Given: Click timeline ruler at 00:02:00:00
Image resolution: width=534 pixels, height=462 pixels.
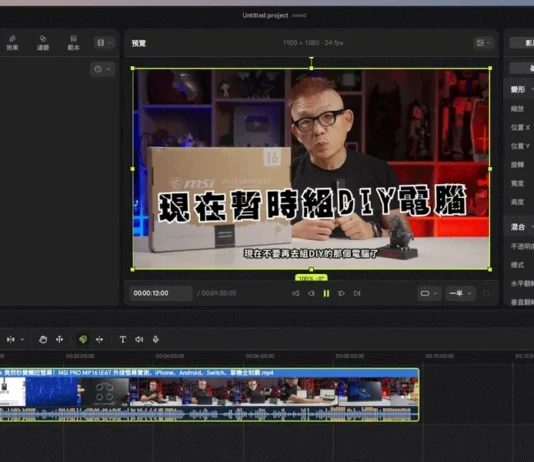Looking at the screenshot, I should [80, 356].
